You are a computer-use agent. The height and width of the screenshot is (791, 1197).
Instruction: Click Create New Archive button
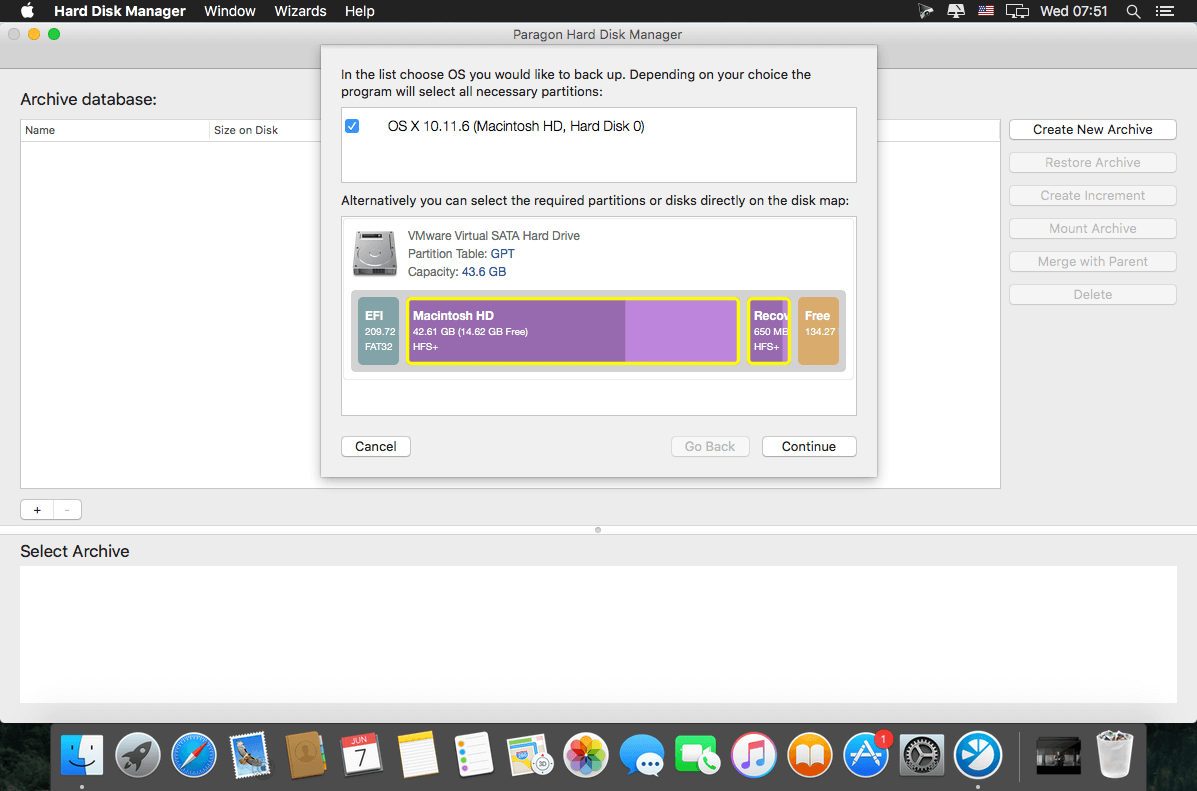click(x=1092, y=130)
